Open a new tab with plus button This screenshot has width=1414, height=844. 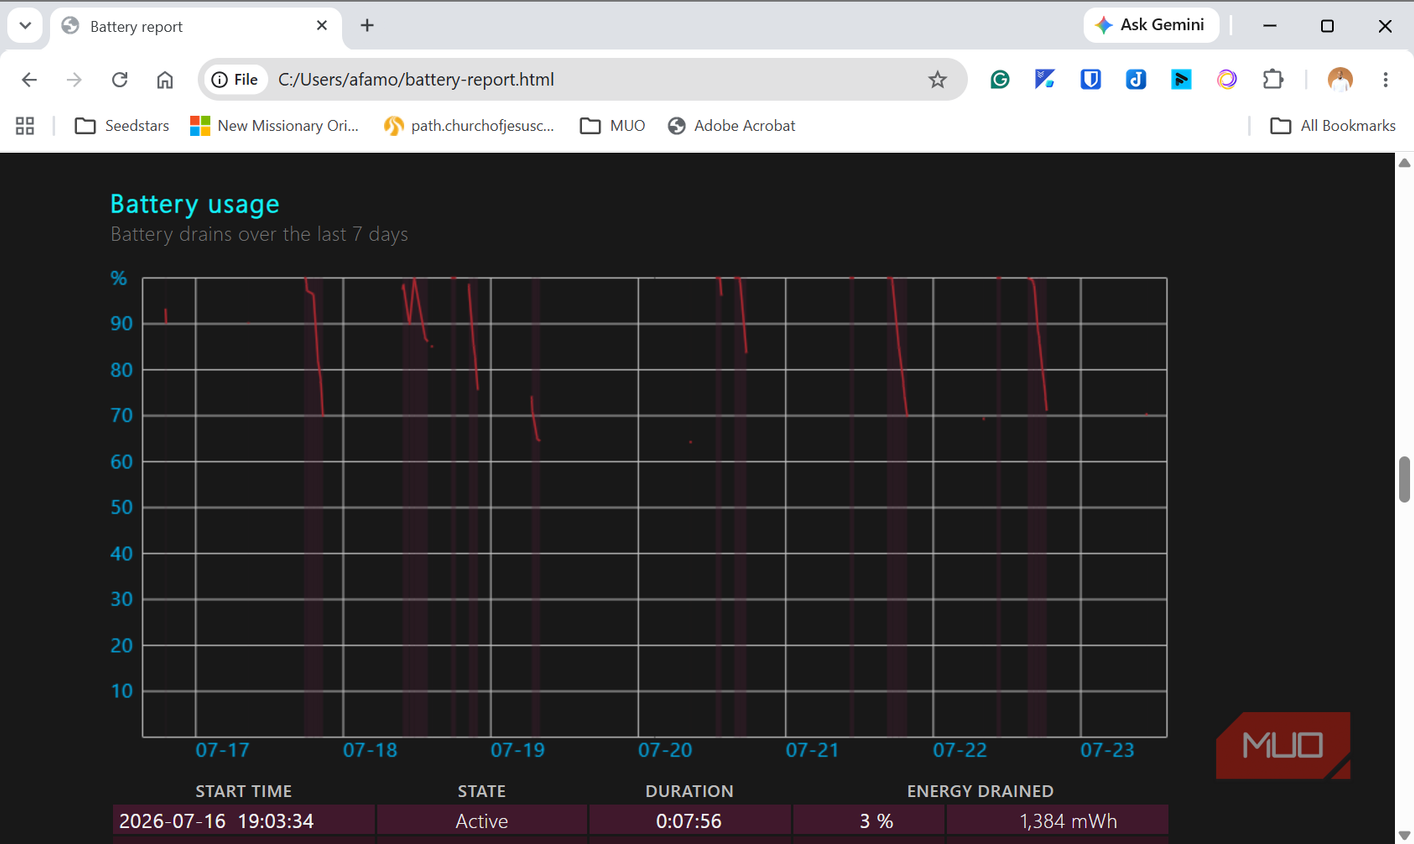coord(367,26)
